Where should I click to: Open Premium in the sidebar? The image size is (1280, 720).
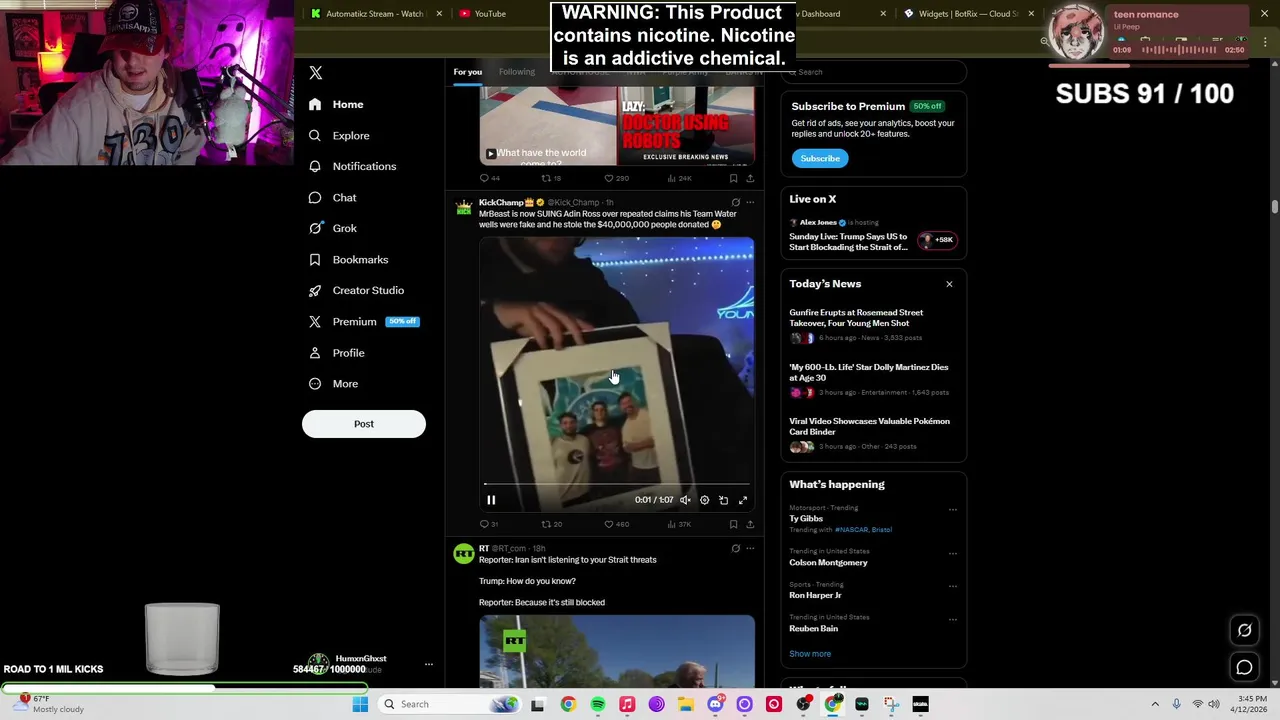pos(363,321)
